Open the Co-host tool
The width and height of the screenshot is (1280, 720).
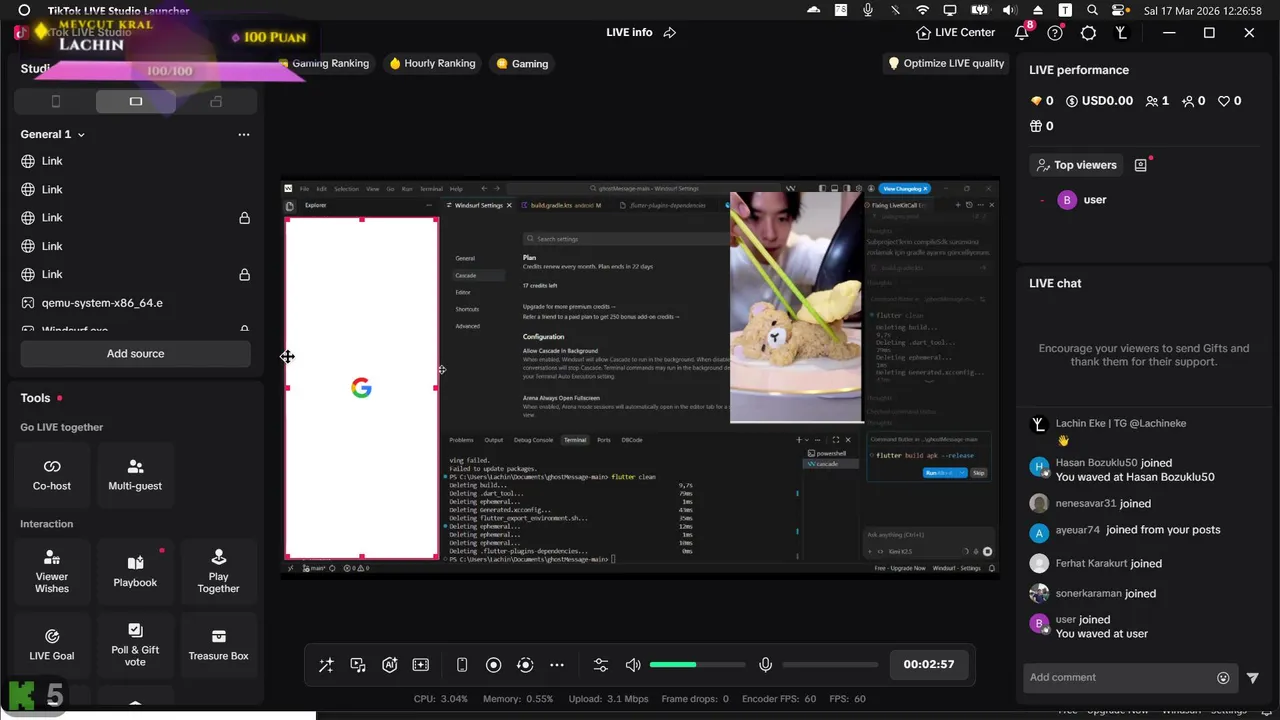[52, 475]
